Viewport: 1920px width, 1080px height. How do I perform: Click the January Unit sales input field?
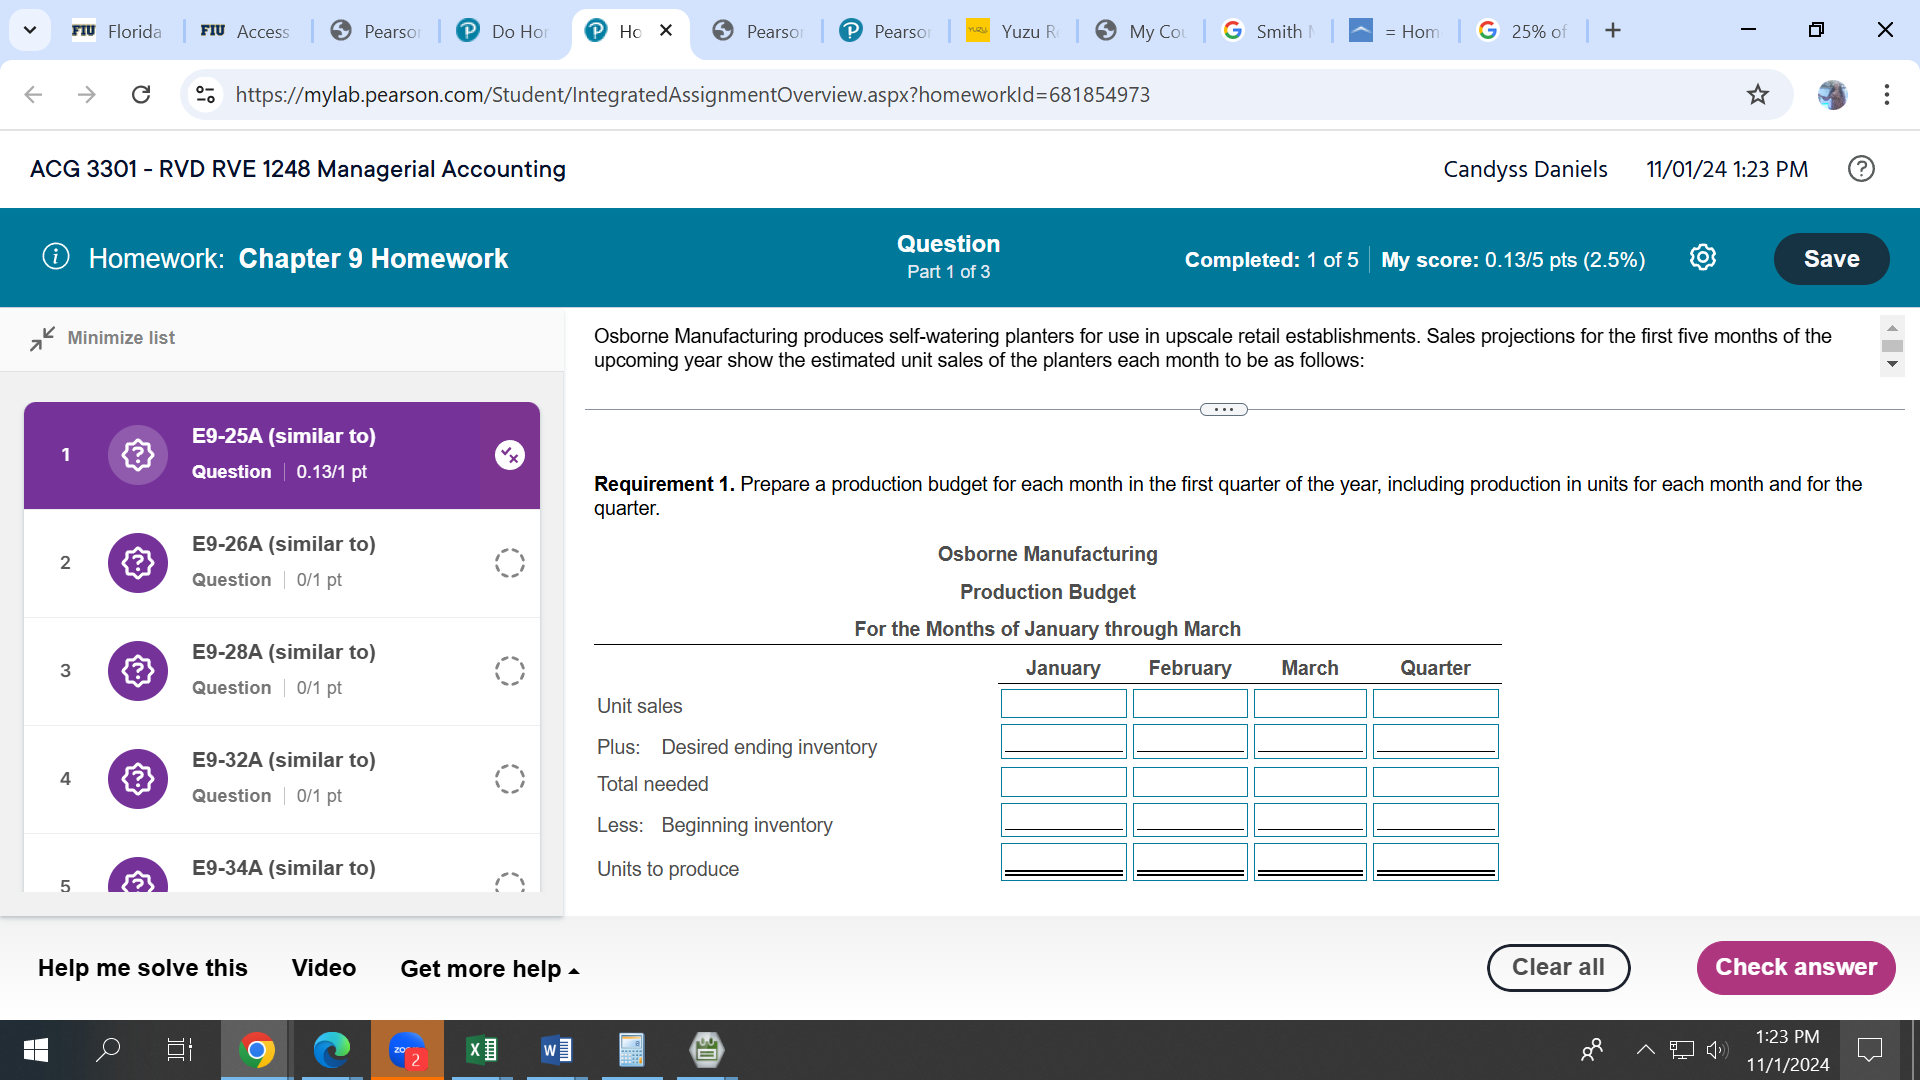tap(1063, 704)
